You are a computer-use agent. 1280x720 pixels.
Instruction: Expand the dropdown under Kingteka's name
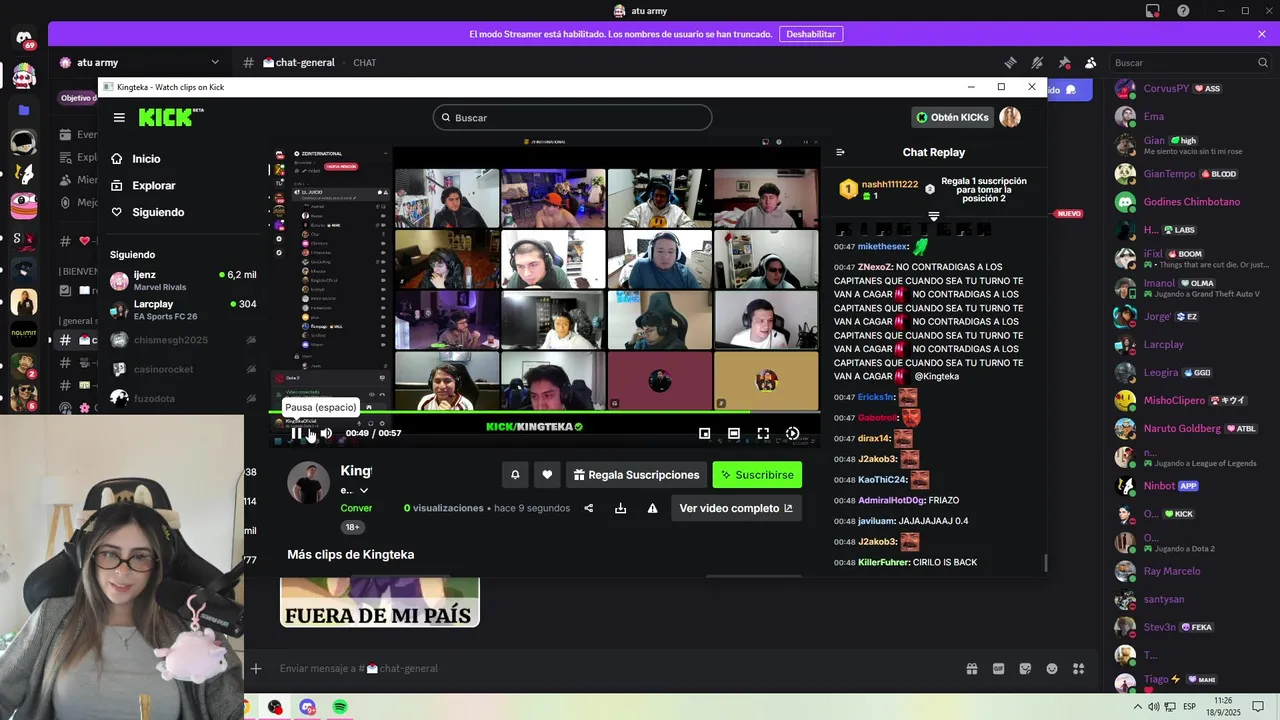point(364,490)
